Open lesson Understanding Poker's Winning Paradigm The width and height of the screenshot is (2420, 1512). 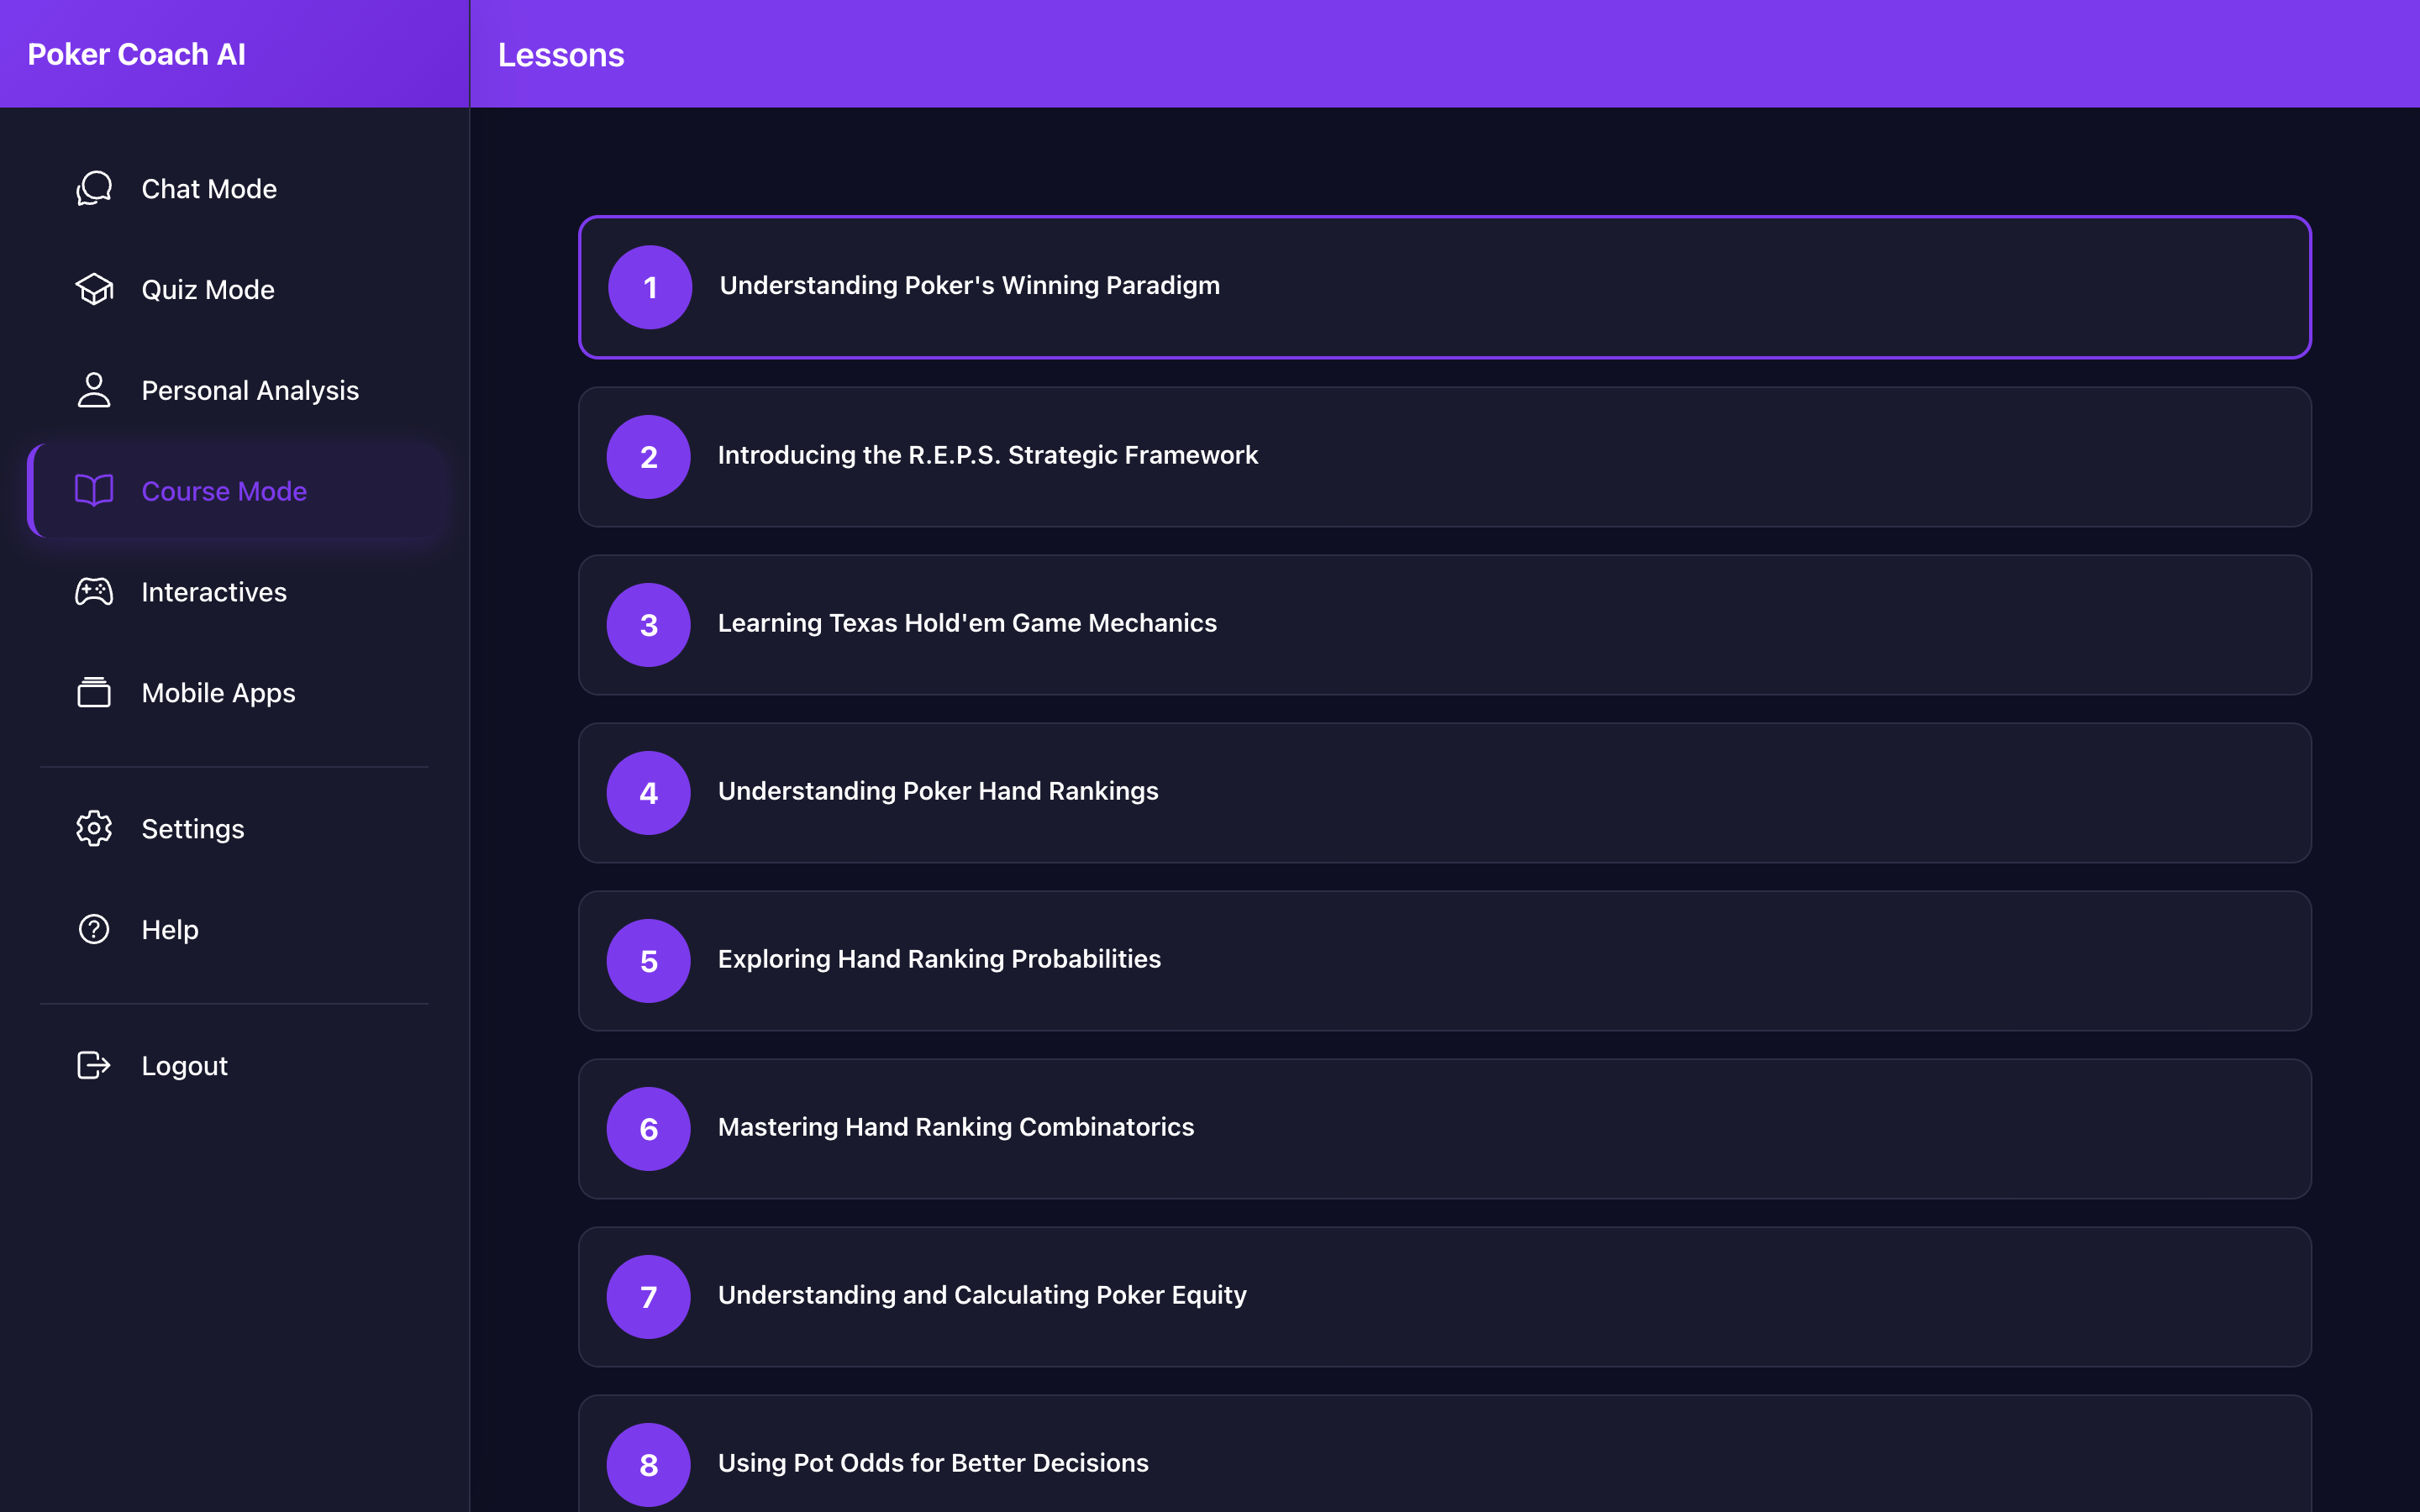(x=969, y=286)
